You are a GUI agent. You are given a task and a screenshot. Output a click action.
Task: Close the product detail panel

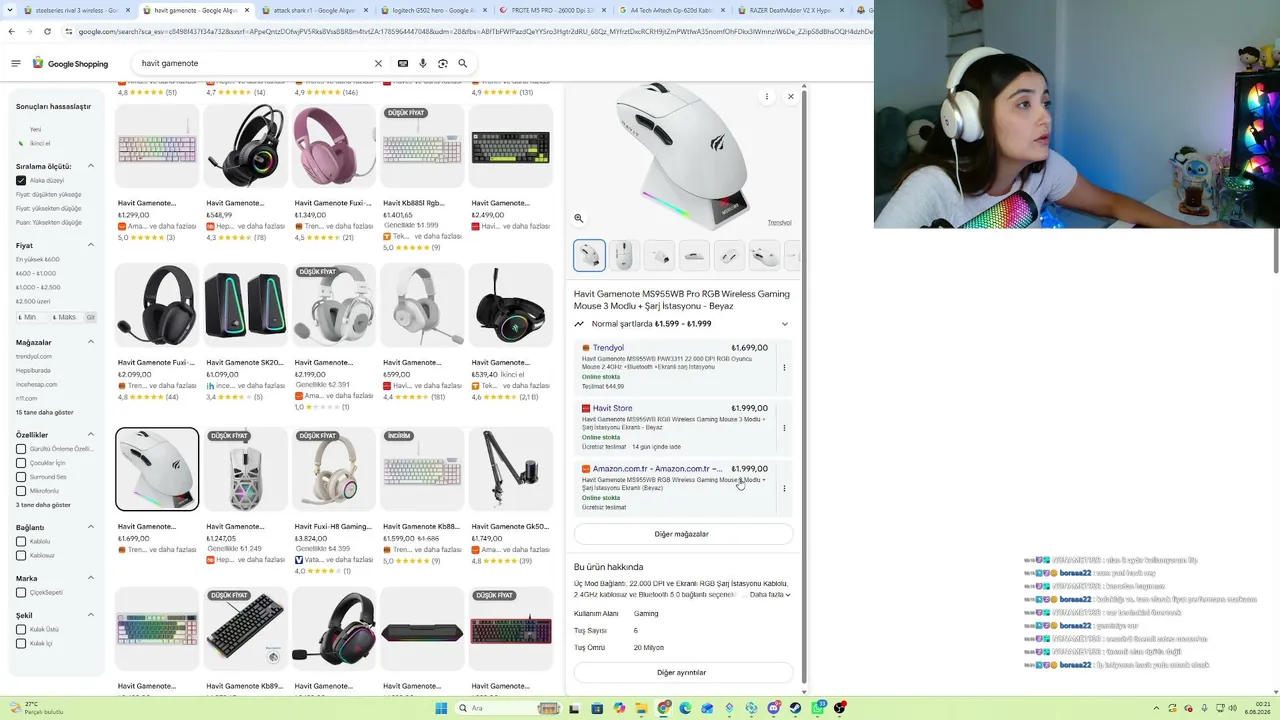(x=791, y=97)
